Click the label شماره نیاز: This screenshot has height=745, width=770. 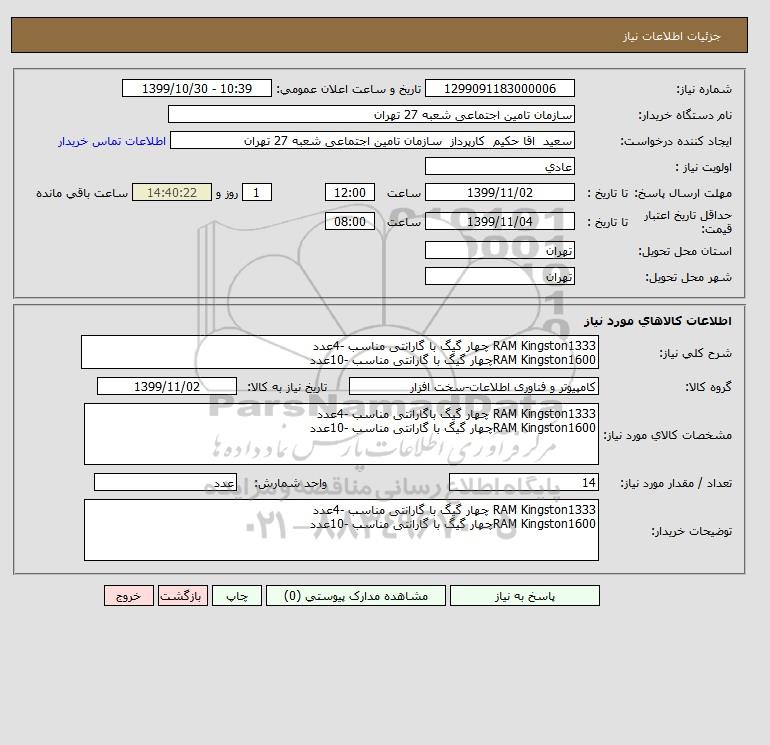pos(704,89)
